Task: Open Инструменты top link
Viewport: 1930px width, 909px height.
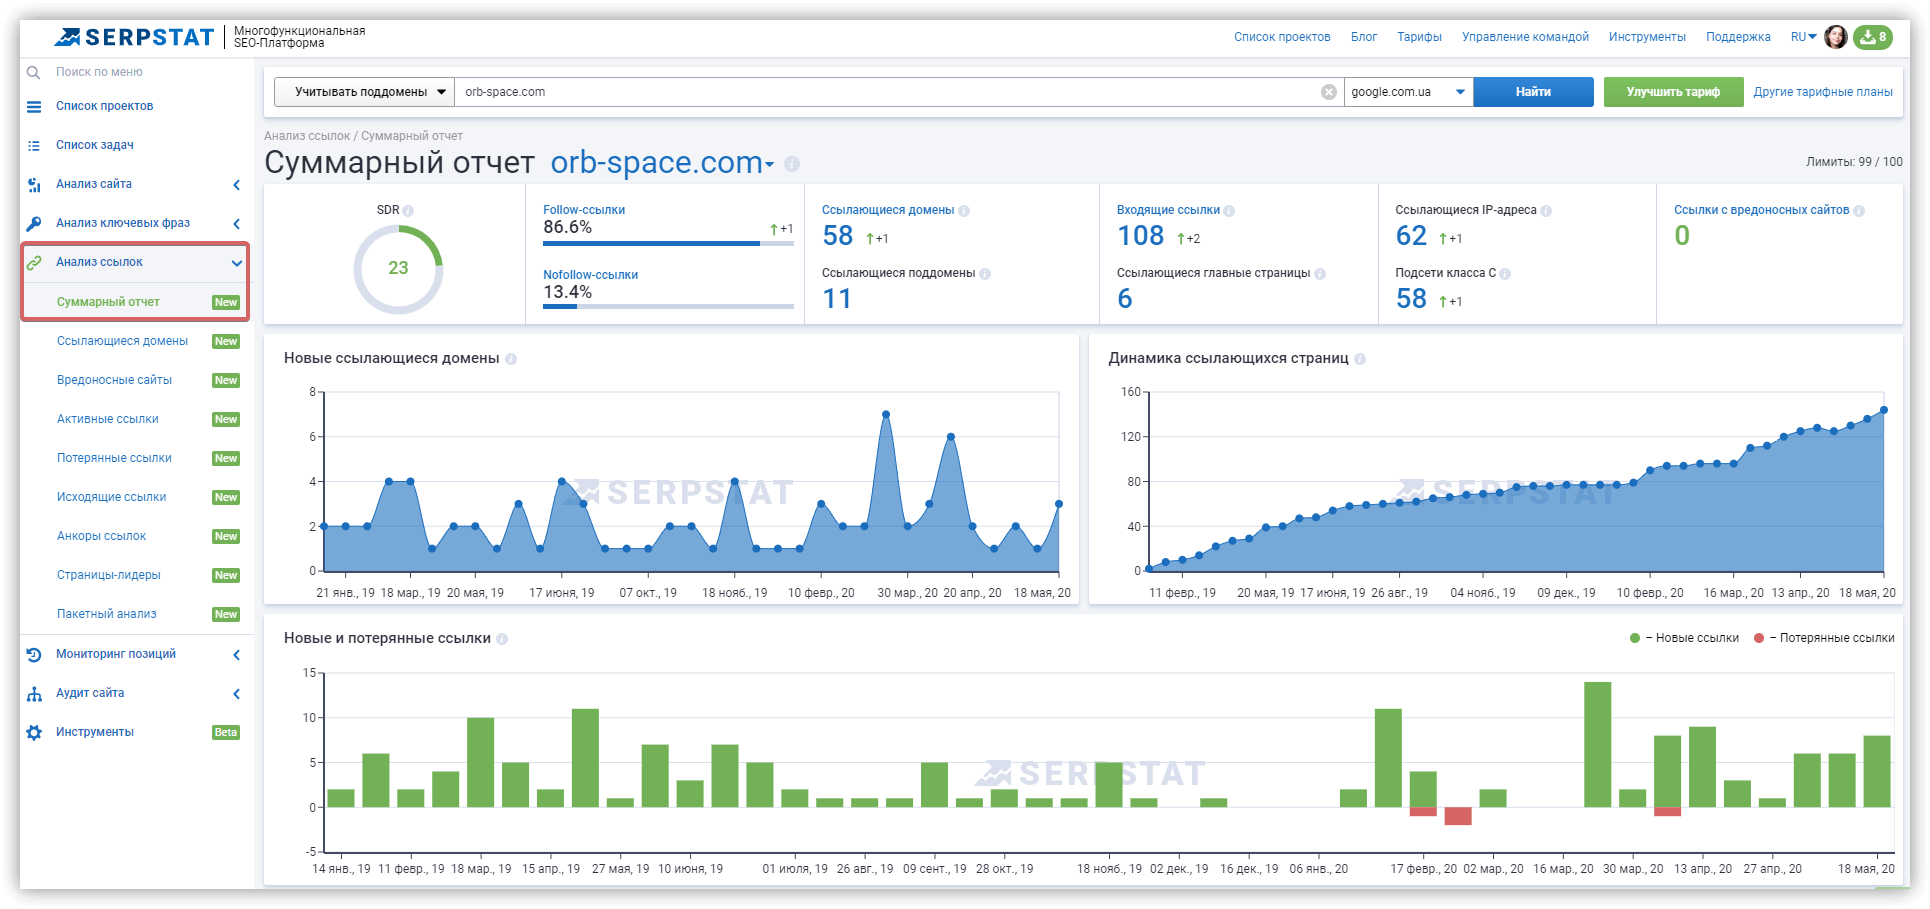Action: tap(1647, 37)
